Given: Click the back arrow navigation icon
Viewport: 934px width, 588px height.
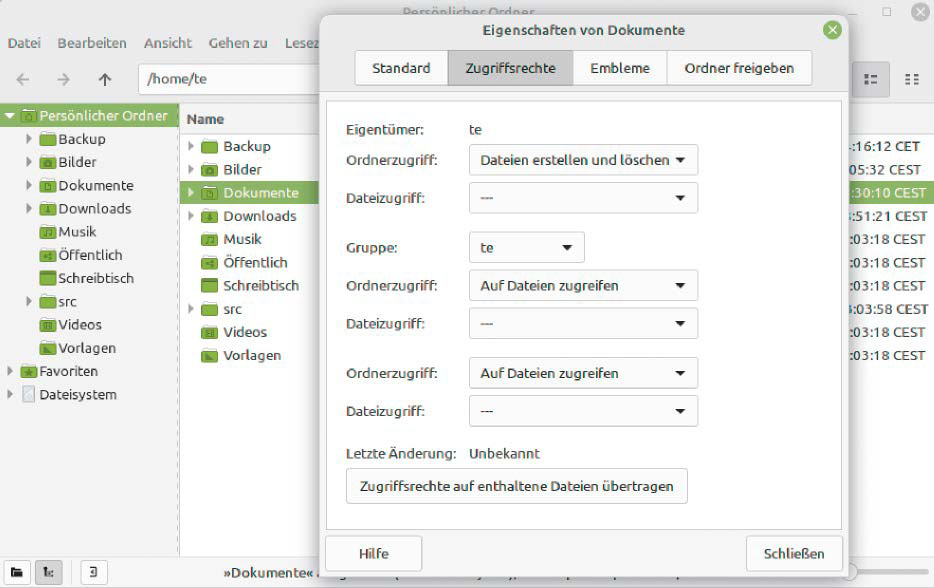Looking at the screenshot, I should click(x=22, y=79).
